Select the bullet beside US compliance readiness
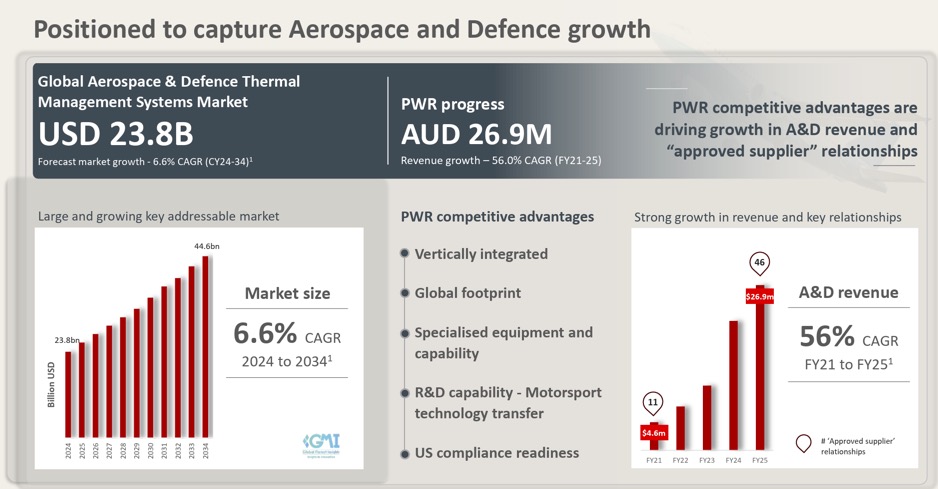 [x=405, y=453]
